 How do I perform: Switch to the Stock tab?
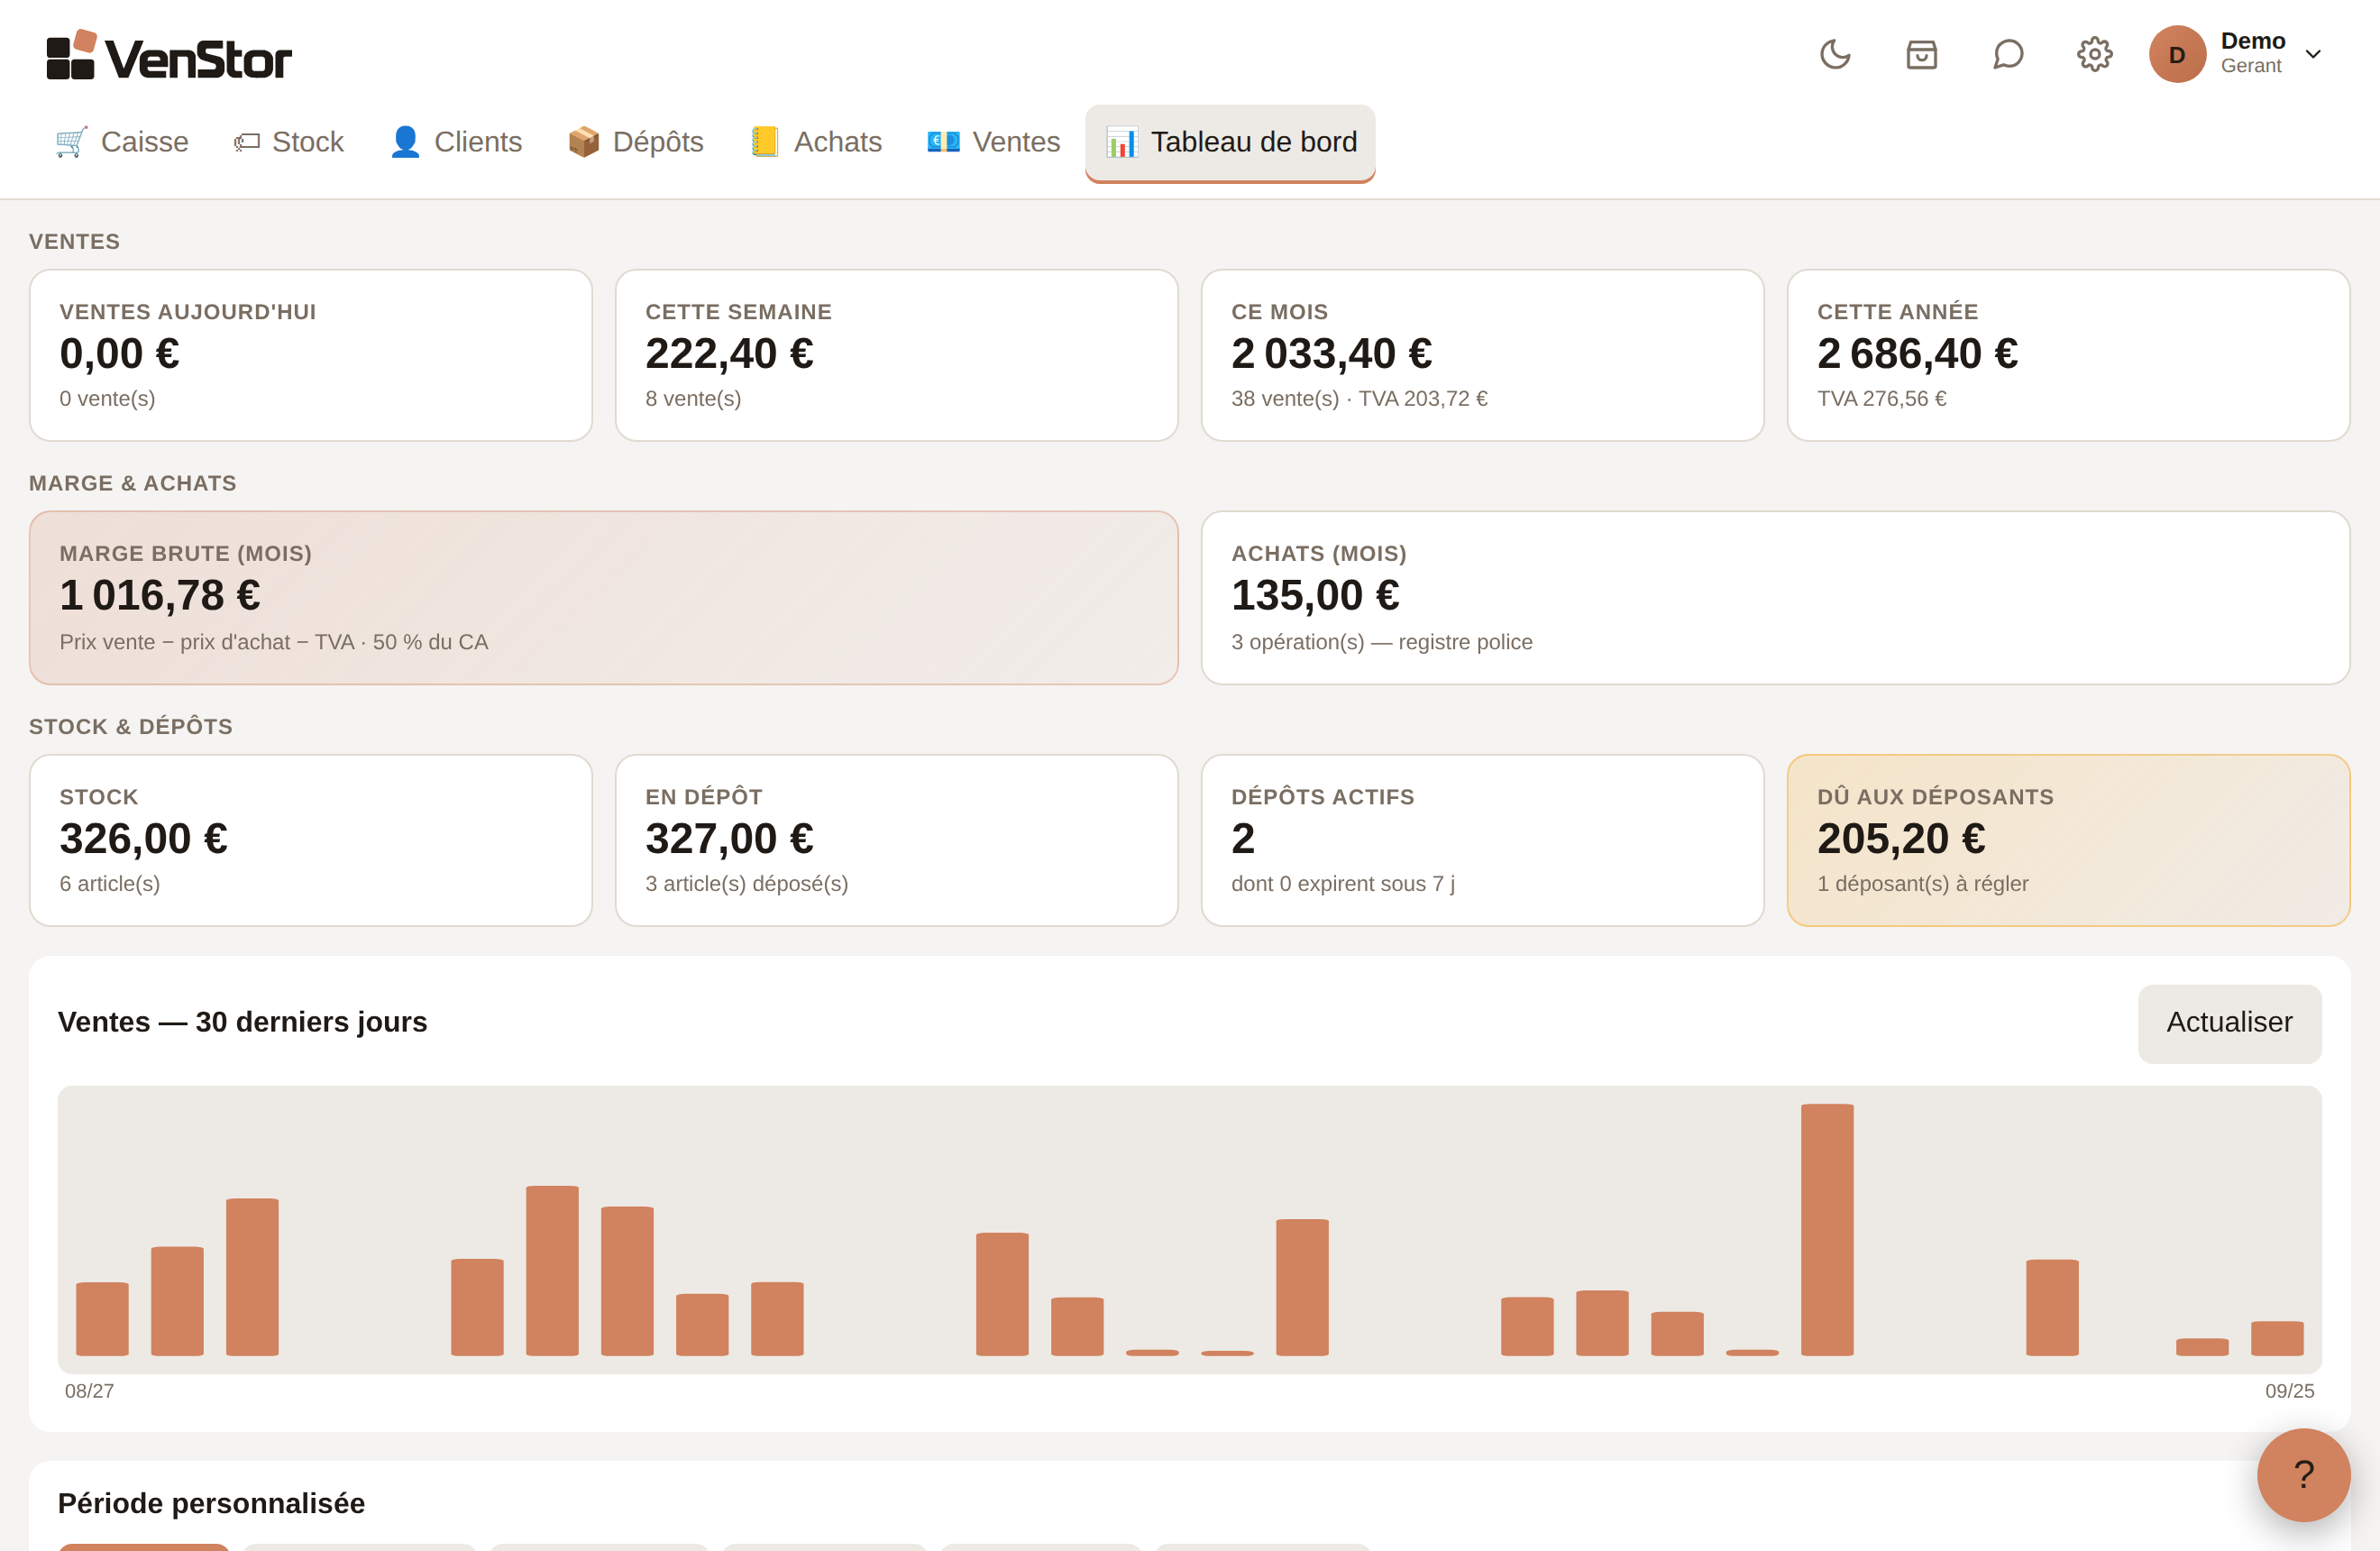click(288, 142)
